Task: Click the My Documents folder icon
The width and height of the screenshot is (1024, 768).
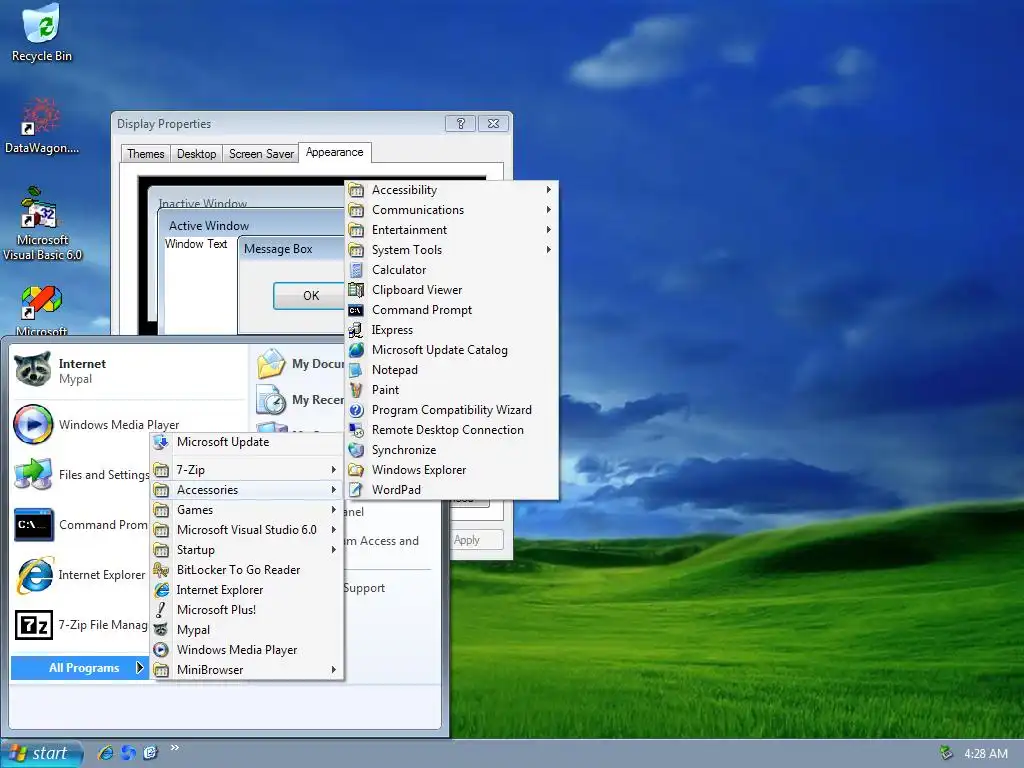Action: [x=271, y=364]
